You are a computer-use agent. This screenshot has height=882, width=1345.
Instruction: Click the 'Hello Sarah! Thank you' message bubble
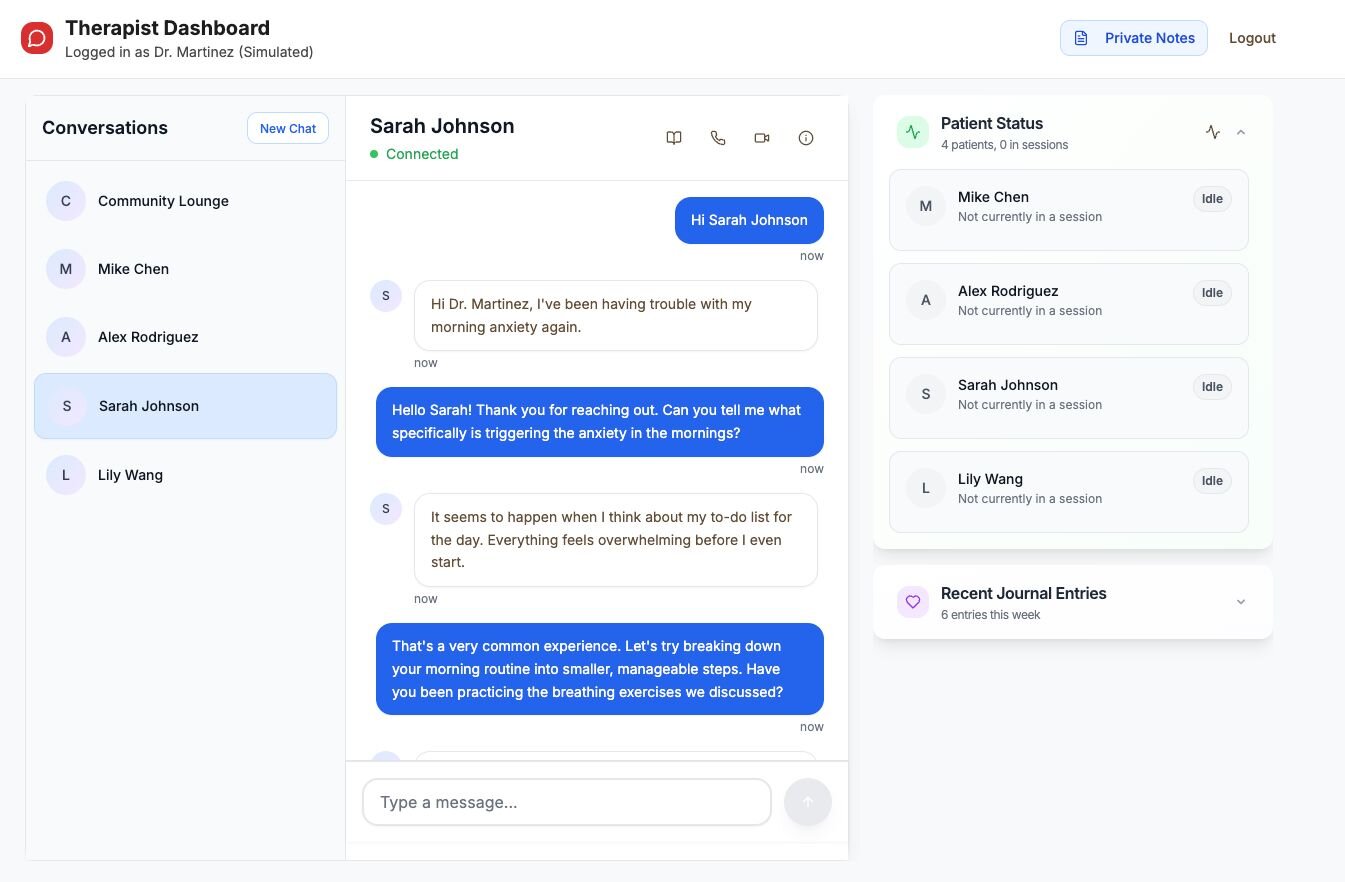(x=600, y=422)
